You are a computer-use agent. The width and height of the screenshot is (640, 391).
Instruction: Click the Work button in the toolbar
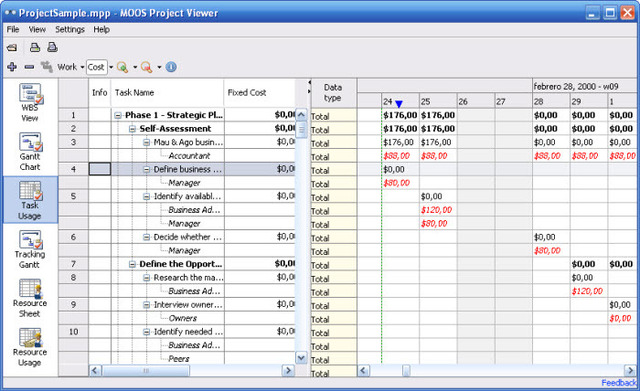tap(67, 67)
